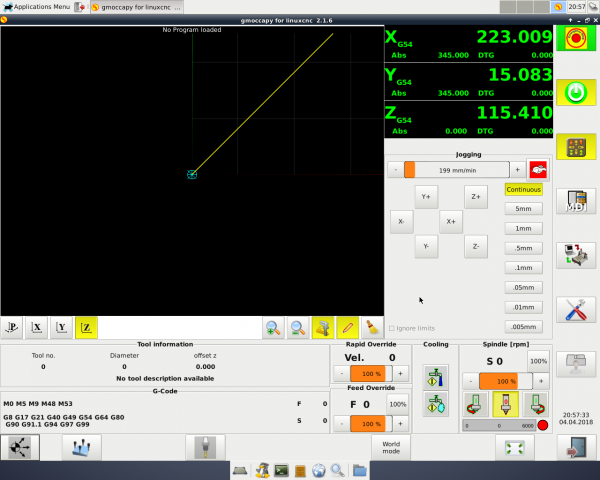The width and height of the screenshot is (600, 480).
Task: Select the perspective P view button
Action: pyautogui.click(x=12, y=327)
